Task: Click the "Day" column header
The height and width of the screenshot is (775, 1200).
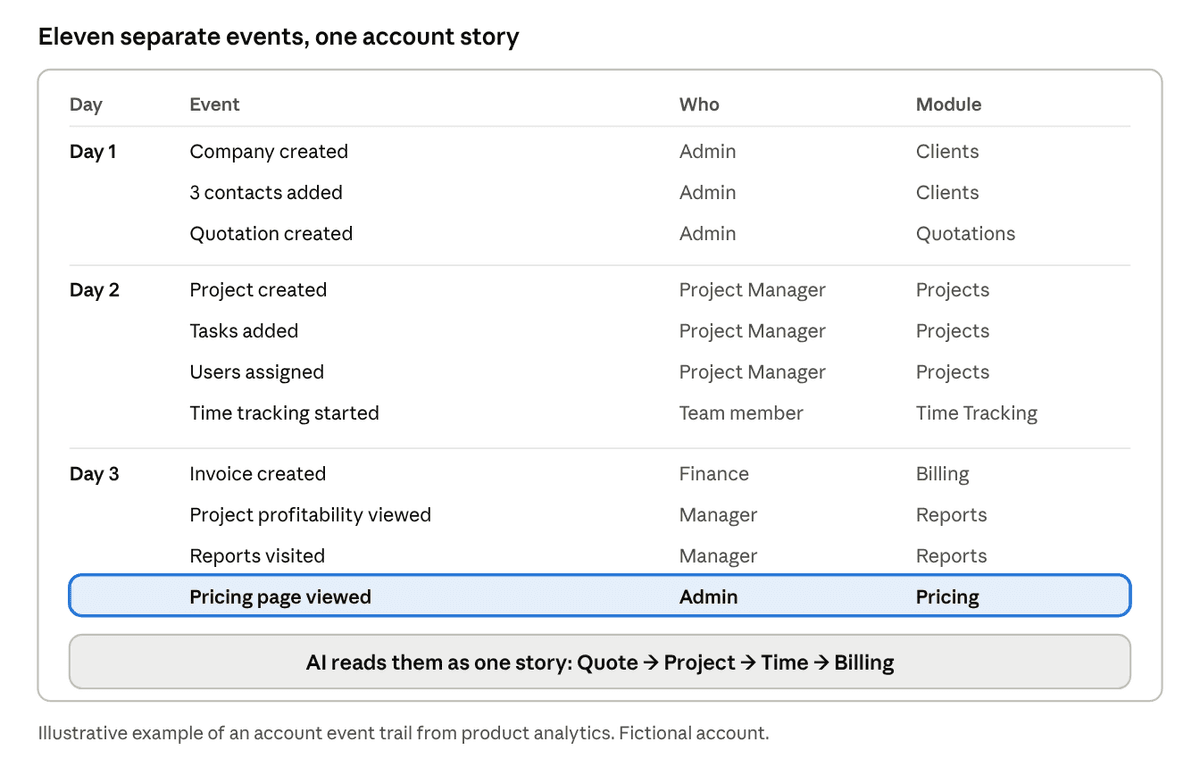Action: pos(86,104)
